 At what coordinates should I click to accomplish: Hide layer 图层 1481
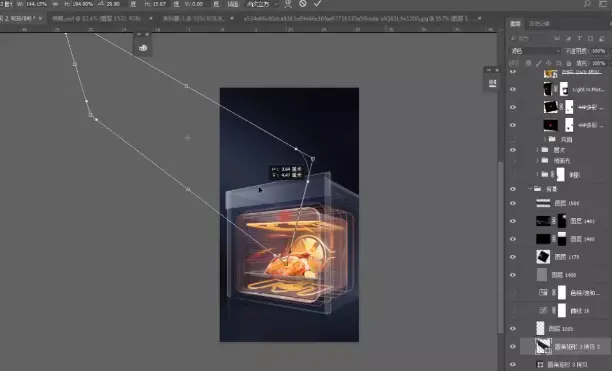pyautogui.click(x=513, y=221)
